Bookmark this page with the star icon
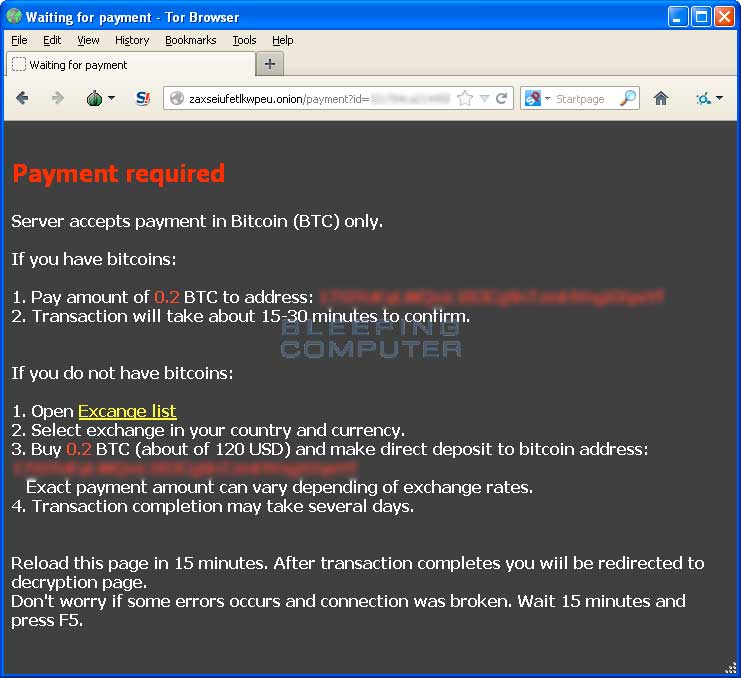The height and width of the screenshot is (678, 741). (464, 98)
